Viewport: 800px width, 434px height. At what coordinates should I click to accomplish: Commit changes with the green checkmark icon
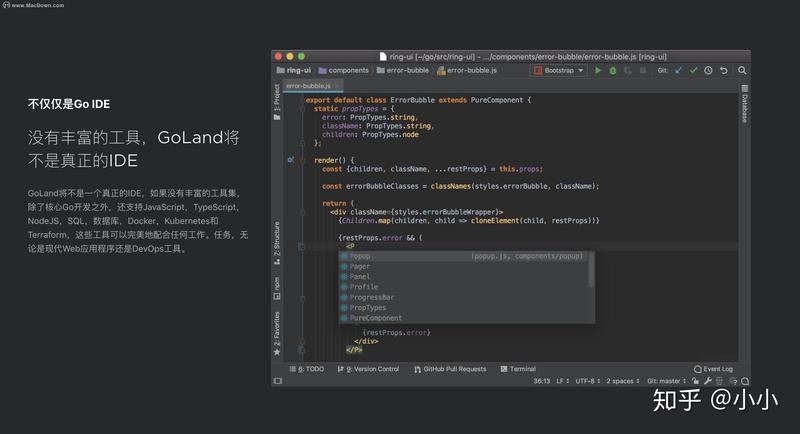pyautogui.click(x=693, y=70)
